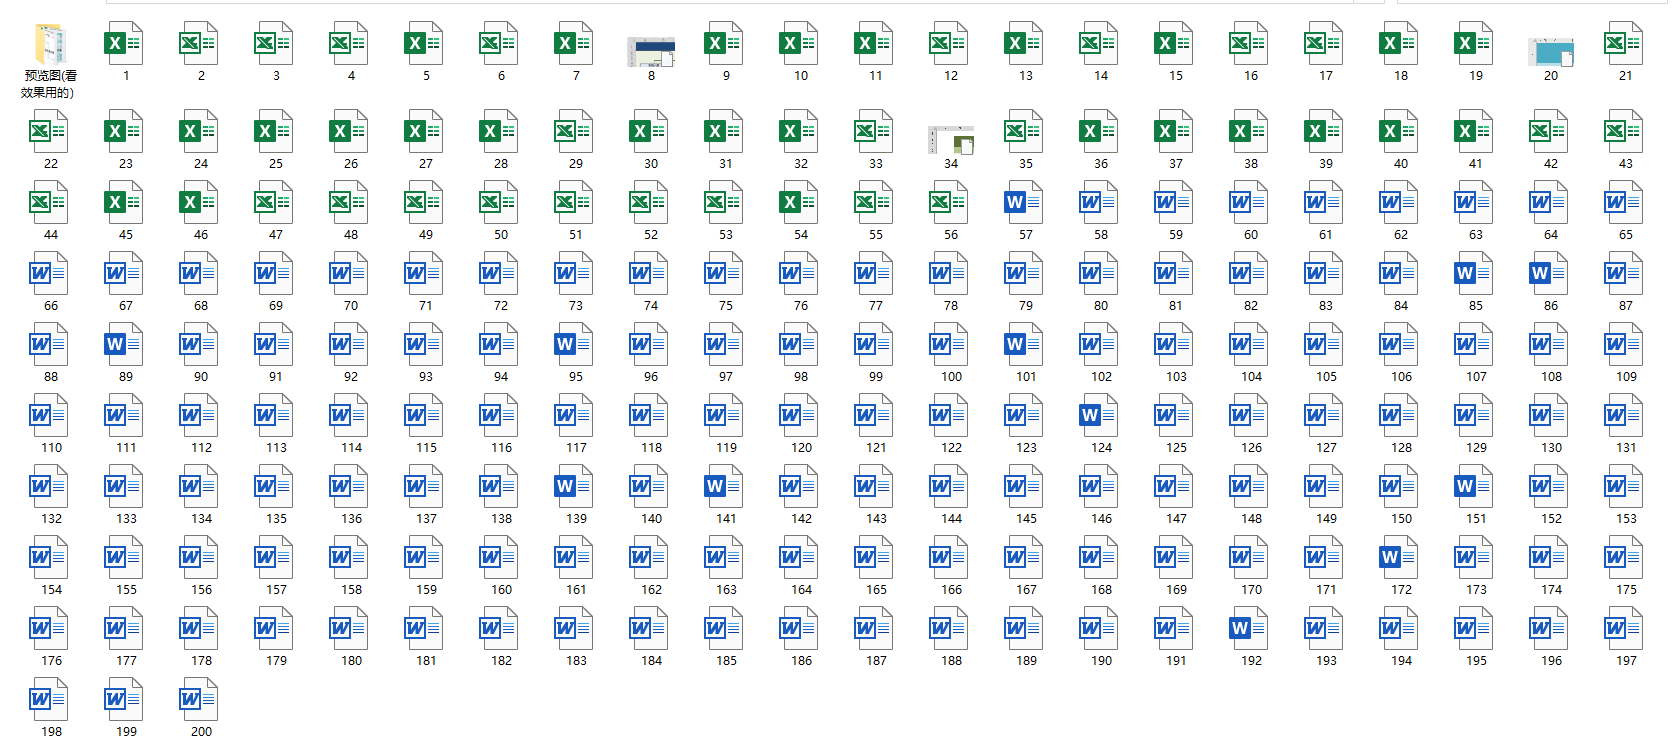Select Excel file named 1
1672x749 pixels.
125,45
